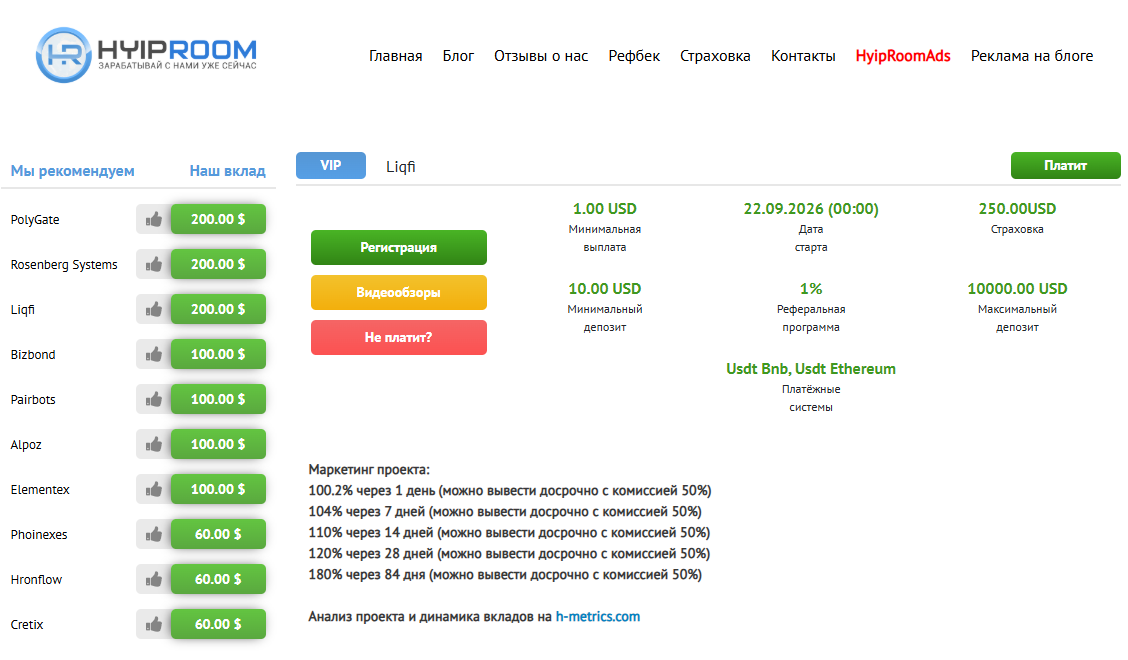Click thumbs-up icon next to Hronflow
The image size is (1128, 660).
click(x=154, y=579)
